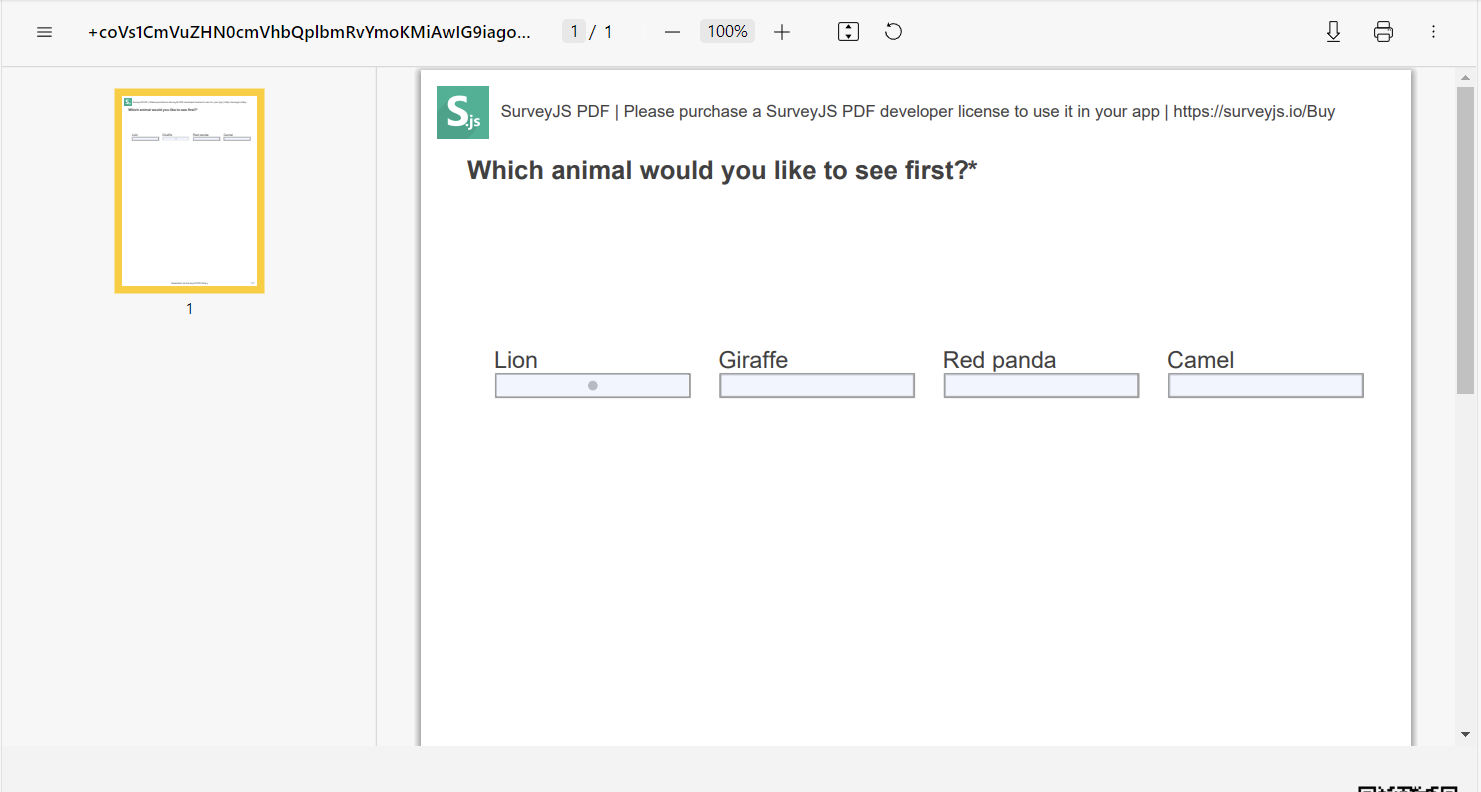This screenshot has height=792, width=1481.
Task: Open the sidebar with the hamburger menu icon
Action: coord(44,31)
